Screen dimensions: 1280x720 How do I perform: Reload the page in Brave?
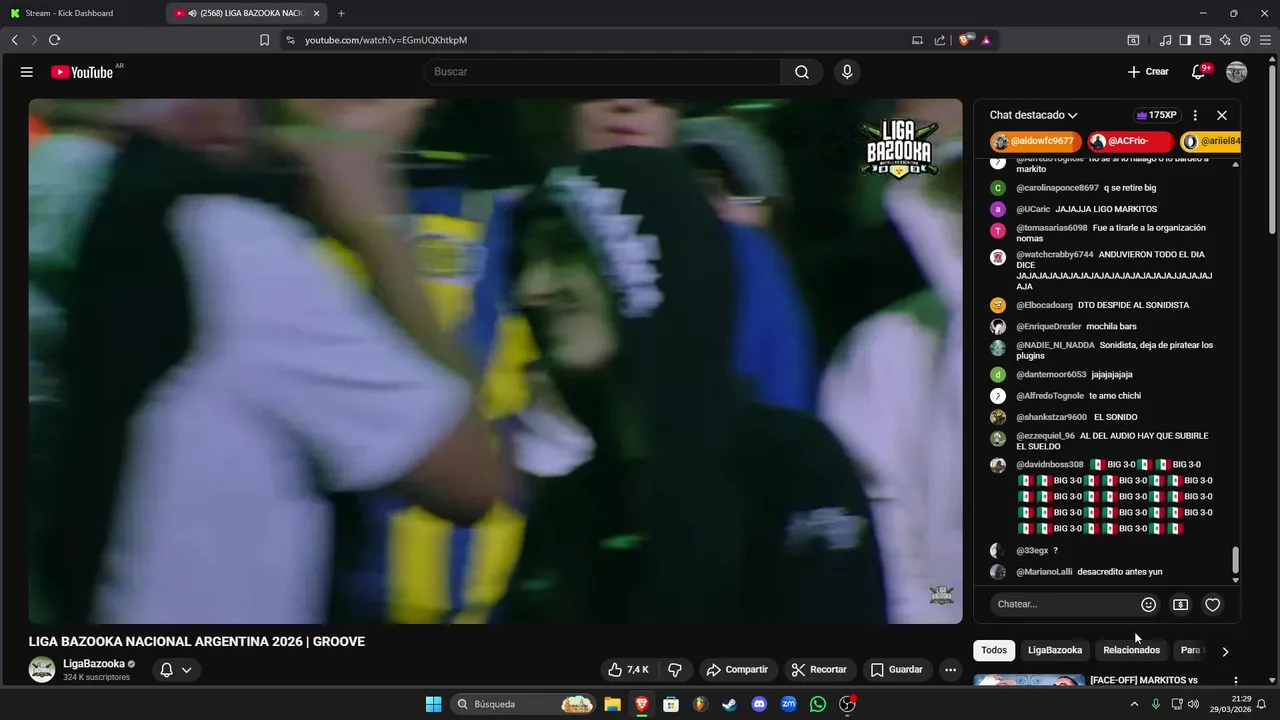pos(54,40)
